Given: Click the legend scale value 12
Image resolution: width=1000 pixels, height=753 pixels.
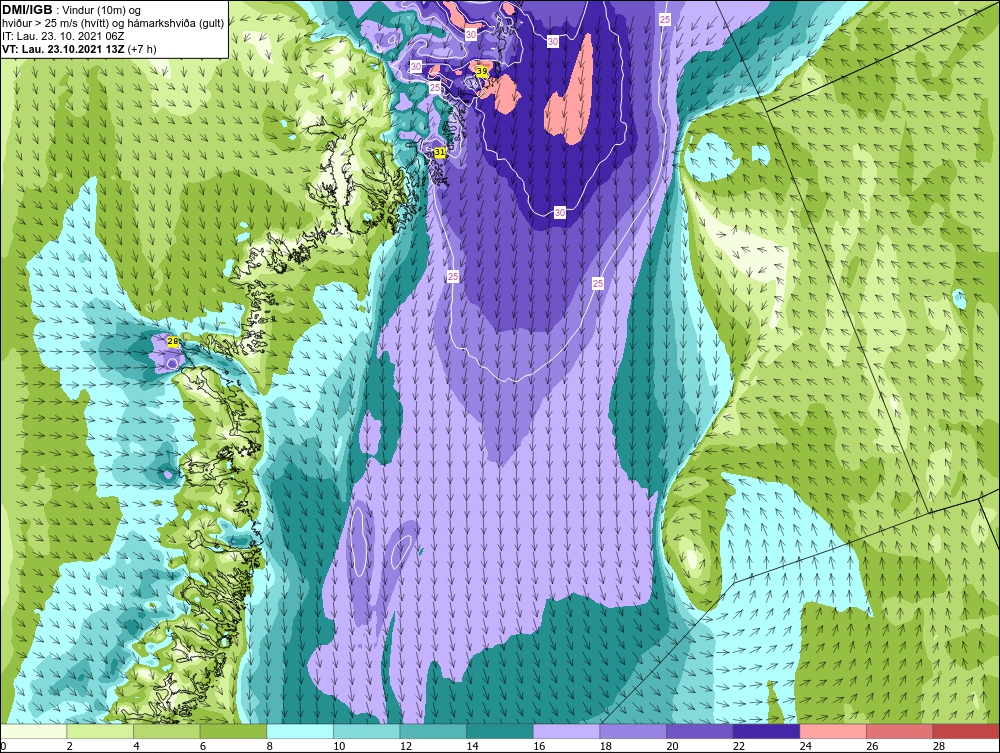Looking at the screenshot, I should (x=406, y=746).
